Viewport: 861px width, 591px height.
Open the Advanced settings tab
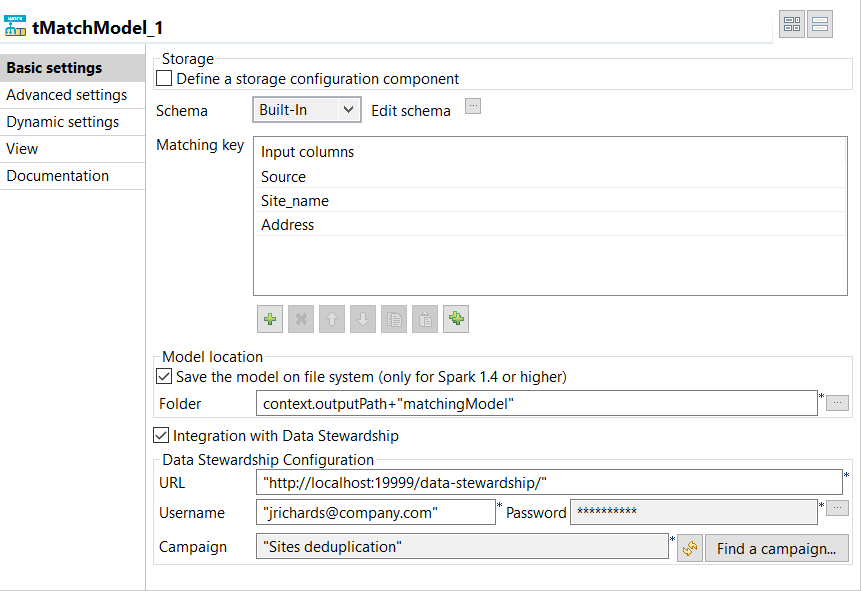pyautogui.click(x=67, y=95)
